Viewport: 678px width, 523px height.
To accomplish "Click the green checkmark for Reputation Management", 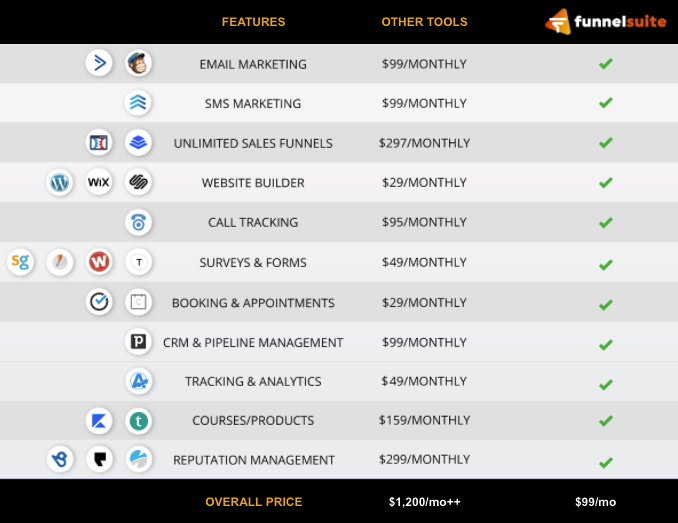I will pyautogui.click(x=605, y=462).
